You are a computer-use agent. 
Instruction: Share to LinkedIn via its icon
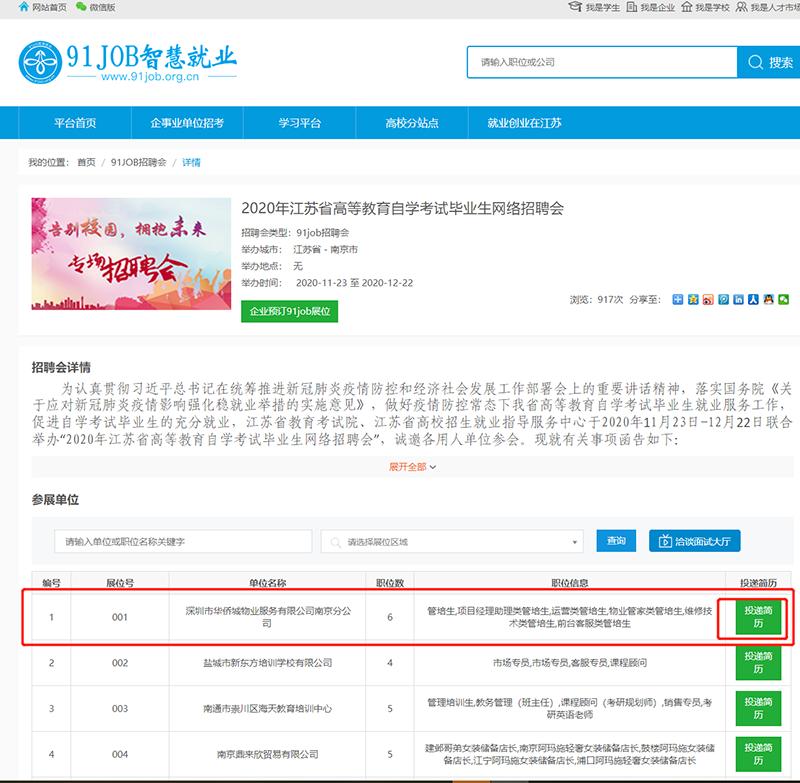pos(739,299)
